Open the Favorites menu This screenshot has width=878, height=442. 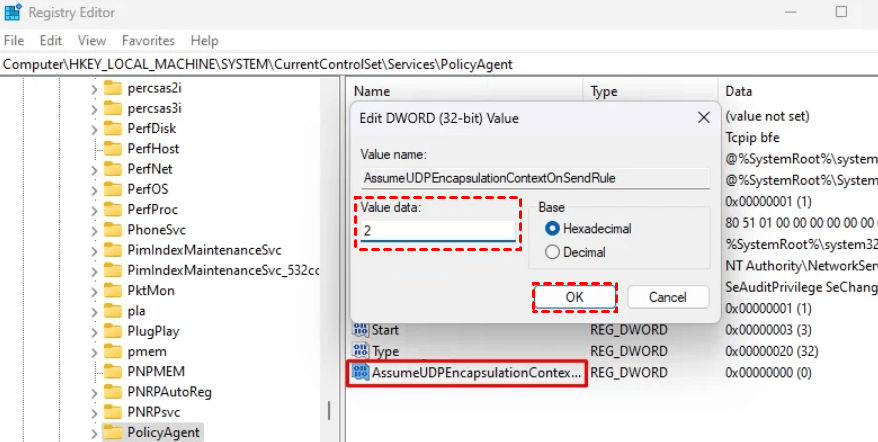148,41
